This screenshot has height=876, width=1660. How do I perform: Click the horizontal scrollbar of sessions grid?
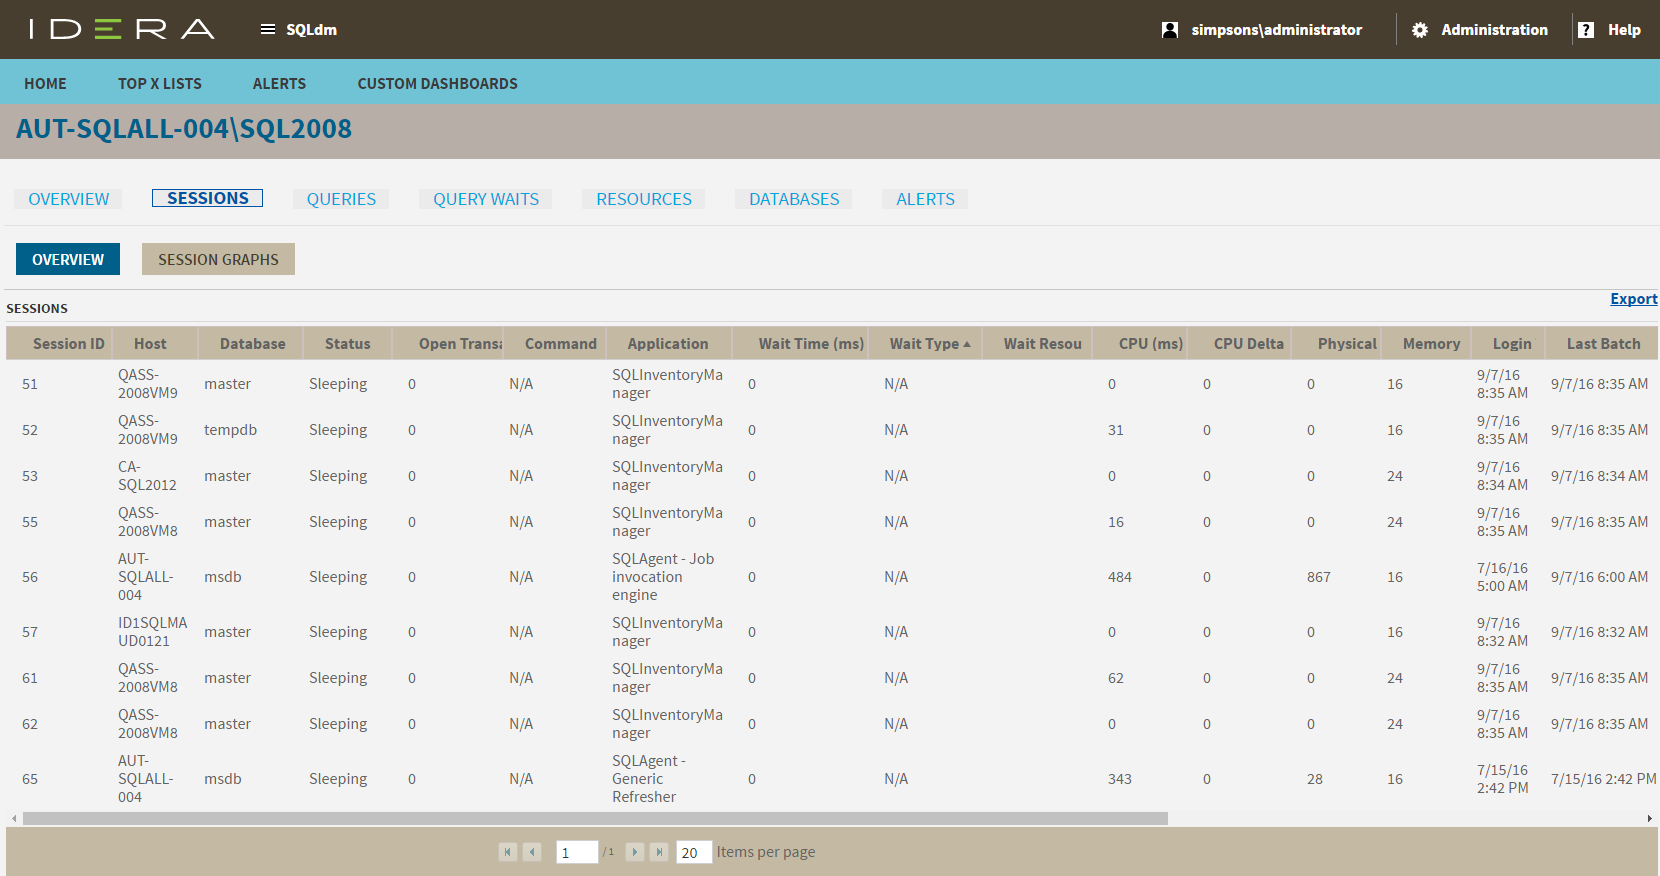[595, 818]
